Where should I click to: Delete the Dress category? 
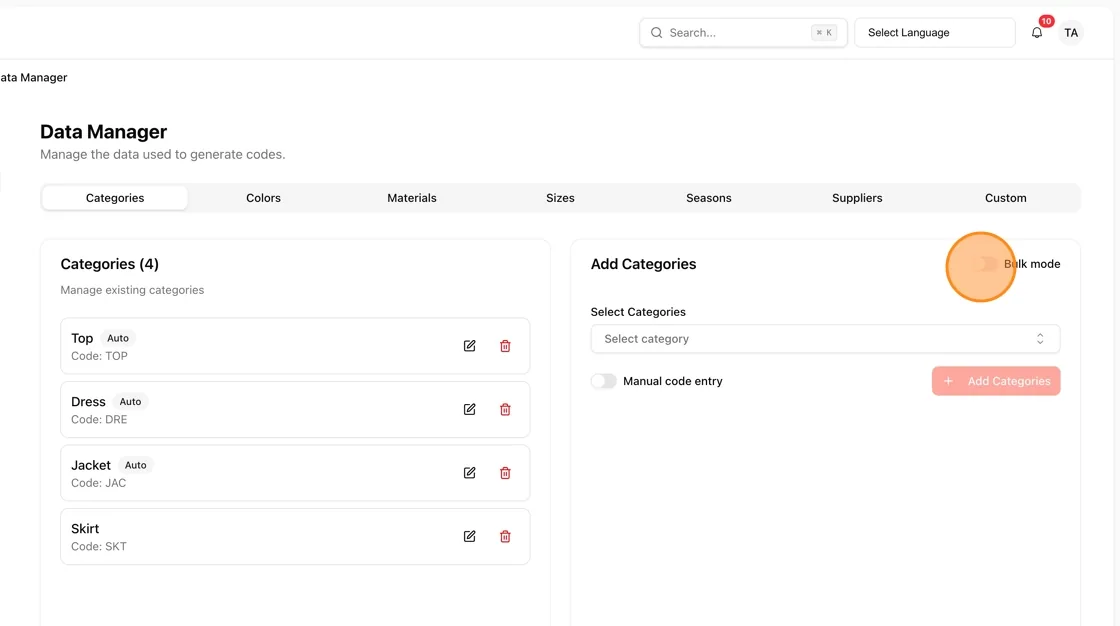505,409
